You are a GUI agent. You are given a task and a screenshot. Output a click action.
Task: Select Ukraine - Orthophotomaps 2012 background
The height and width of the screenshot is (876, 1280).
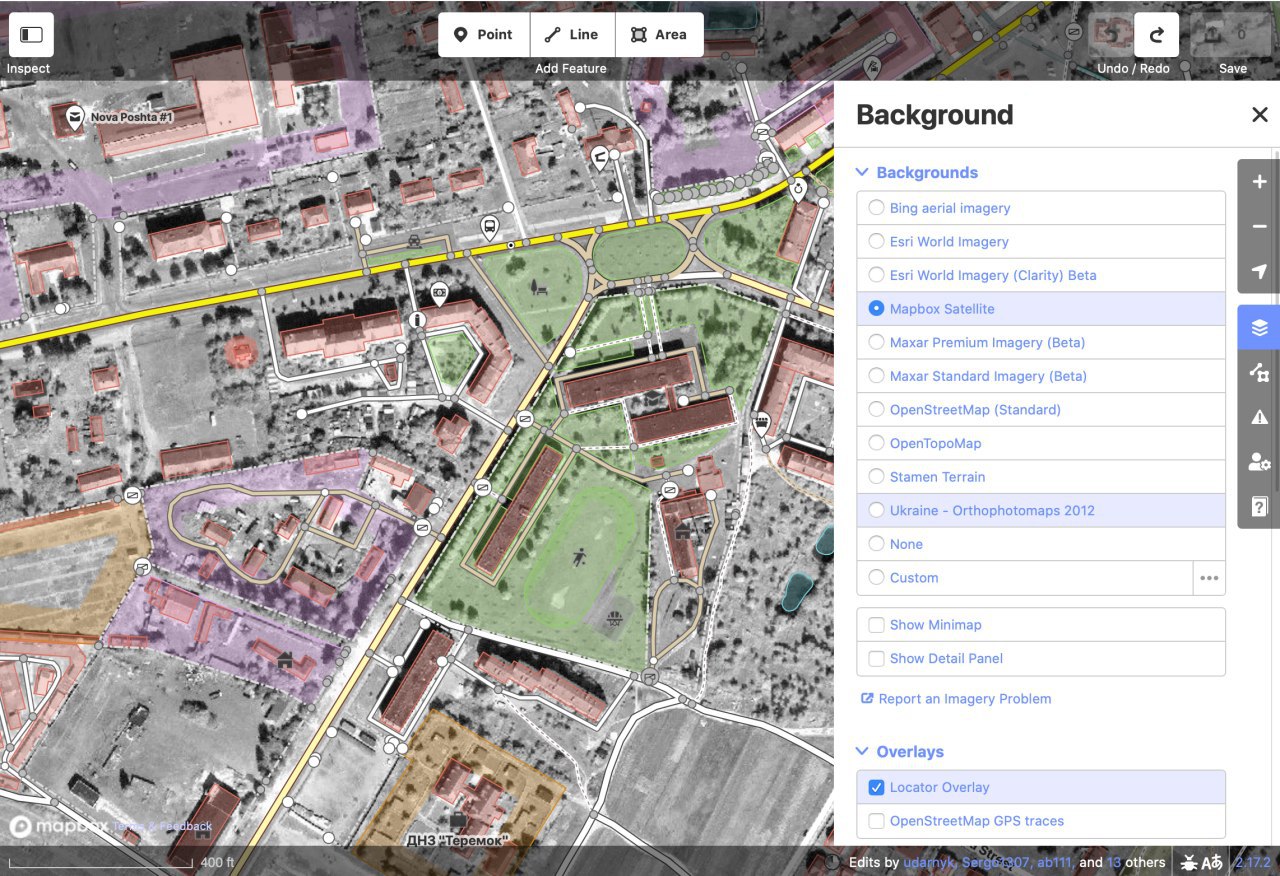[1041, 510]
